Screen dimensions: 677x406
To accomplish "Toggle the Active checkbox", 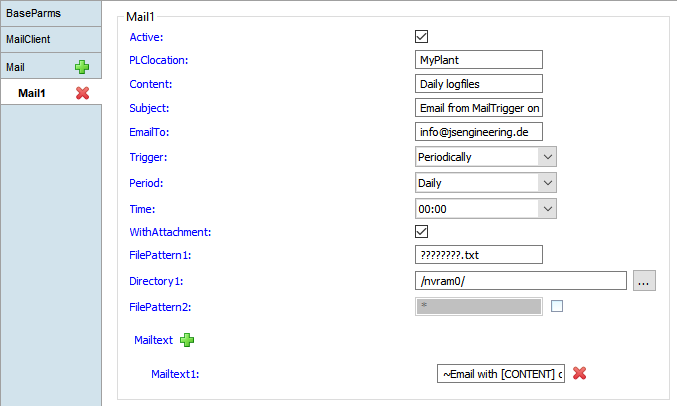I will click(422, 37).
